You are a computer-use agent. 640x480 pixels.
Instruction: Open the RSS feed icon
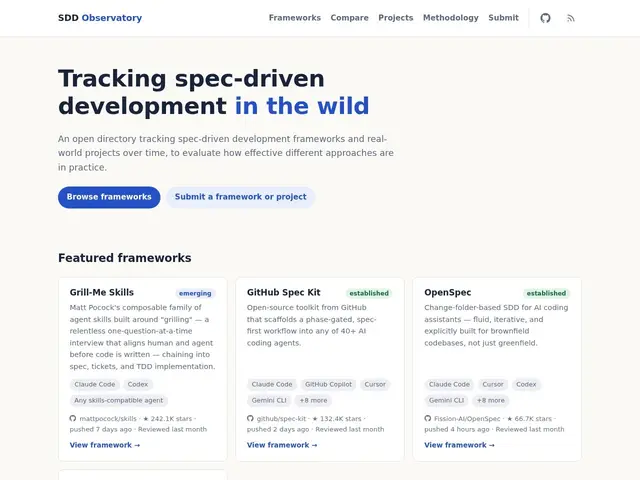(x=571, y=18)
